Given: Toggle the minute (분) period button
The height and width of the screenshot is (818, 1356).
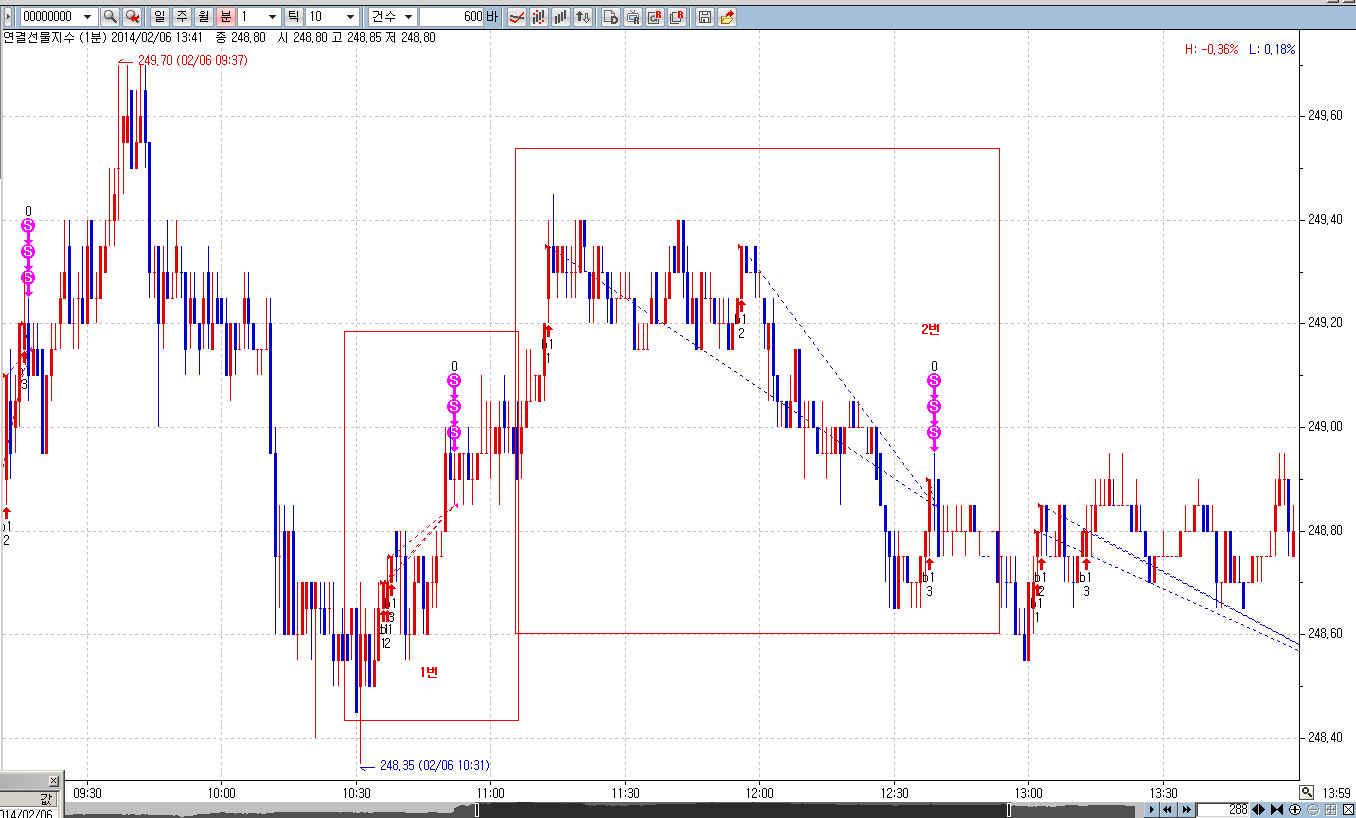Looking at the screenshot, I should click(x=225, y=17).
